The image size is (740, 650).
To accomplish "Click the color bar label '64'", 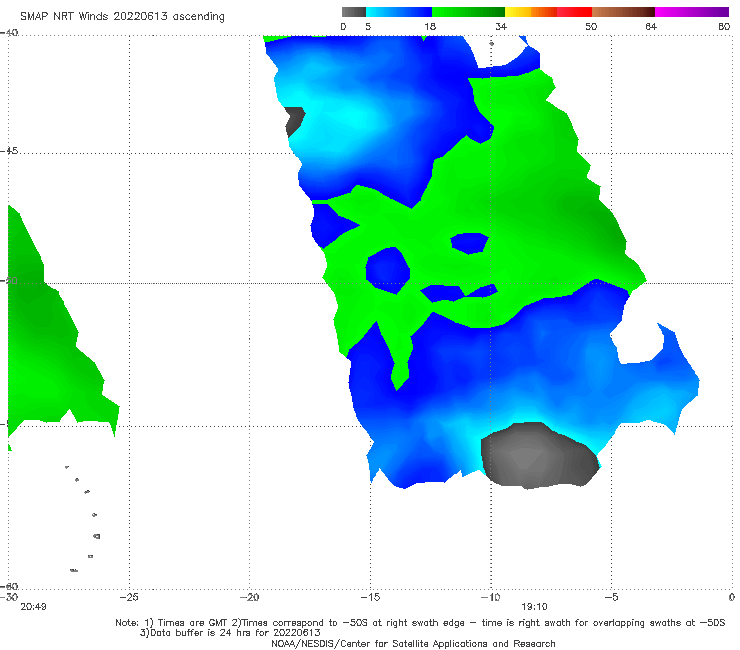I will [x=651, y=26].
